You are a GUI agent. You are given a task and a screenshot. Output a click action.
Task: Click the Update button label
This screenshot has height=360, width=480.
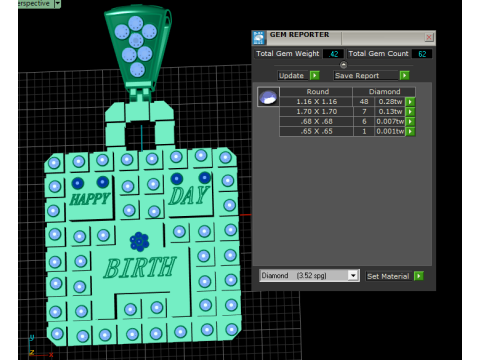pyautogui.click(x=293, y=76)
